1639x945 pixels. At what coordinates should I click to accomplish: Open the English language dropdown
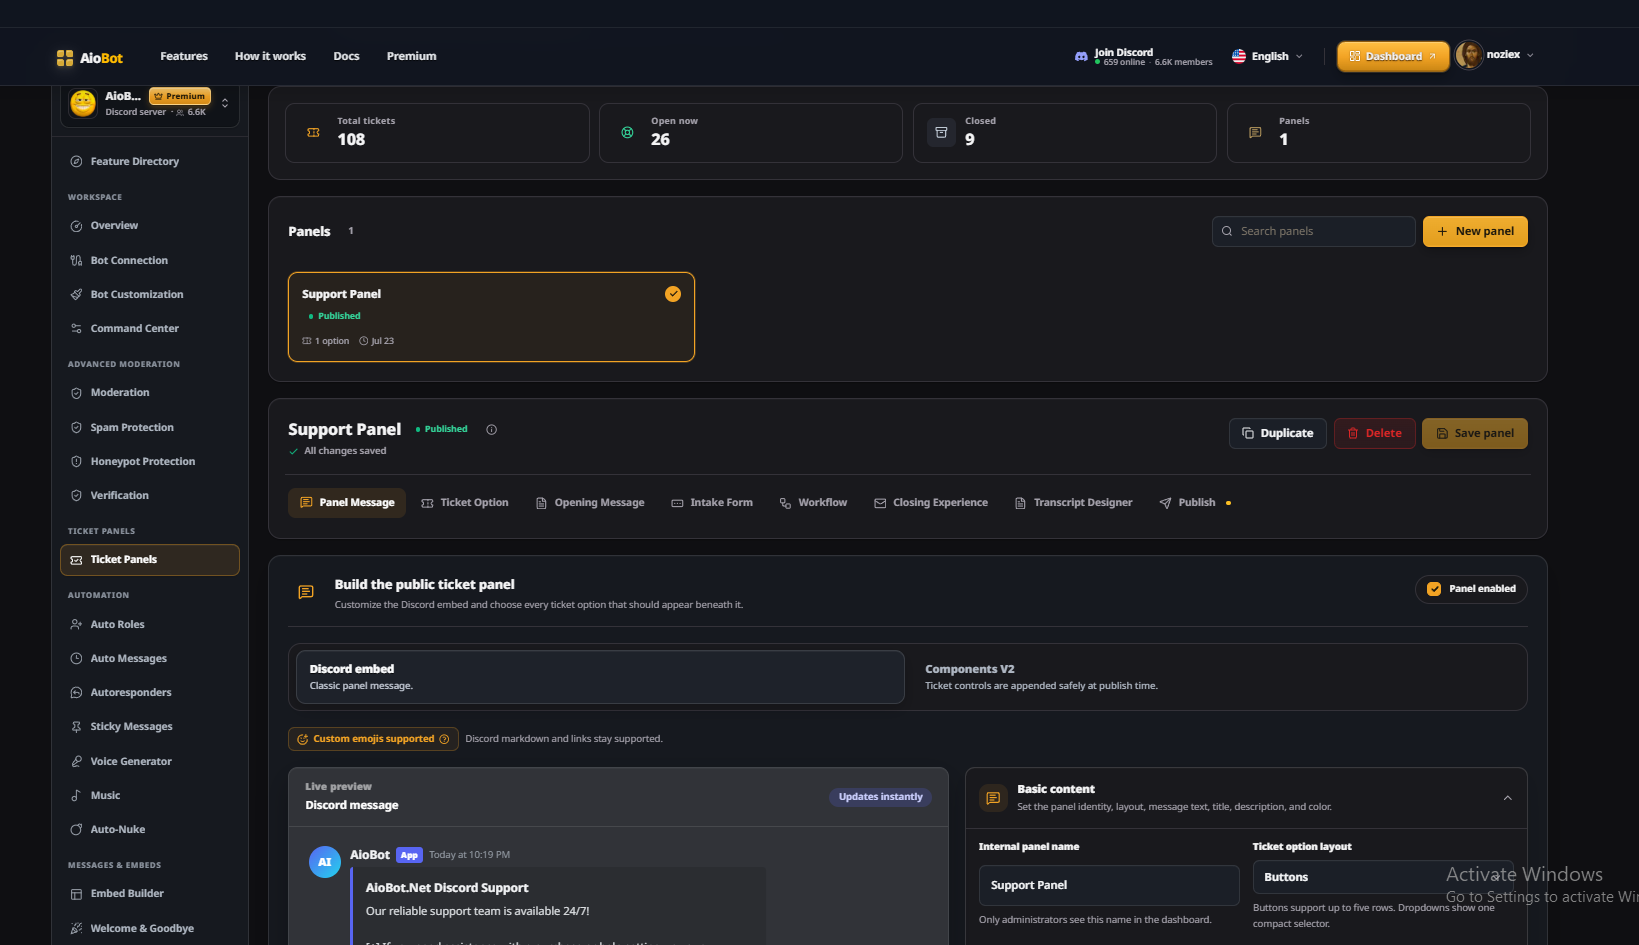(1267, 56)
